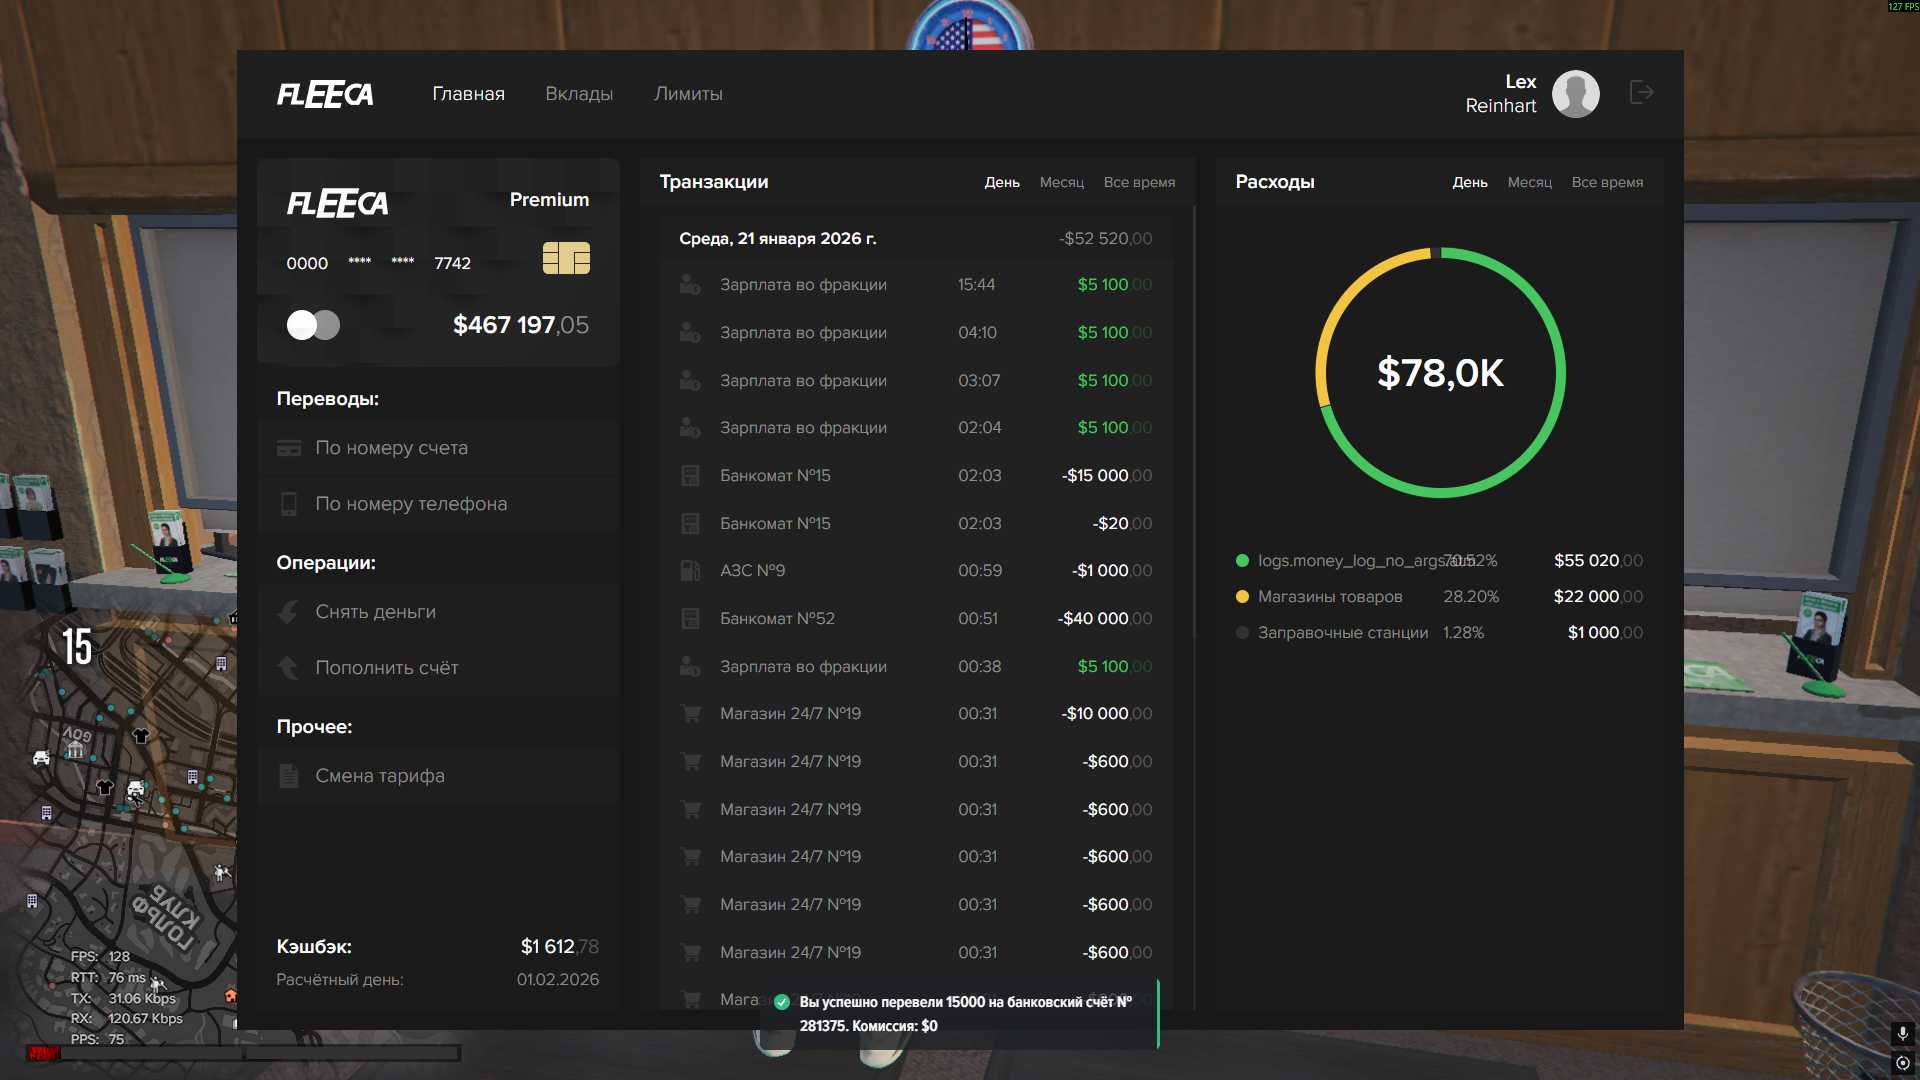Viewport: 1920px width, 1080px height.
Task: Click the card chip icon
Action: click(566, 258)
